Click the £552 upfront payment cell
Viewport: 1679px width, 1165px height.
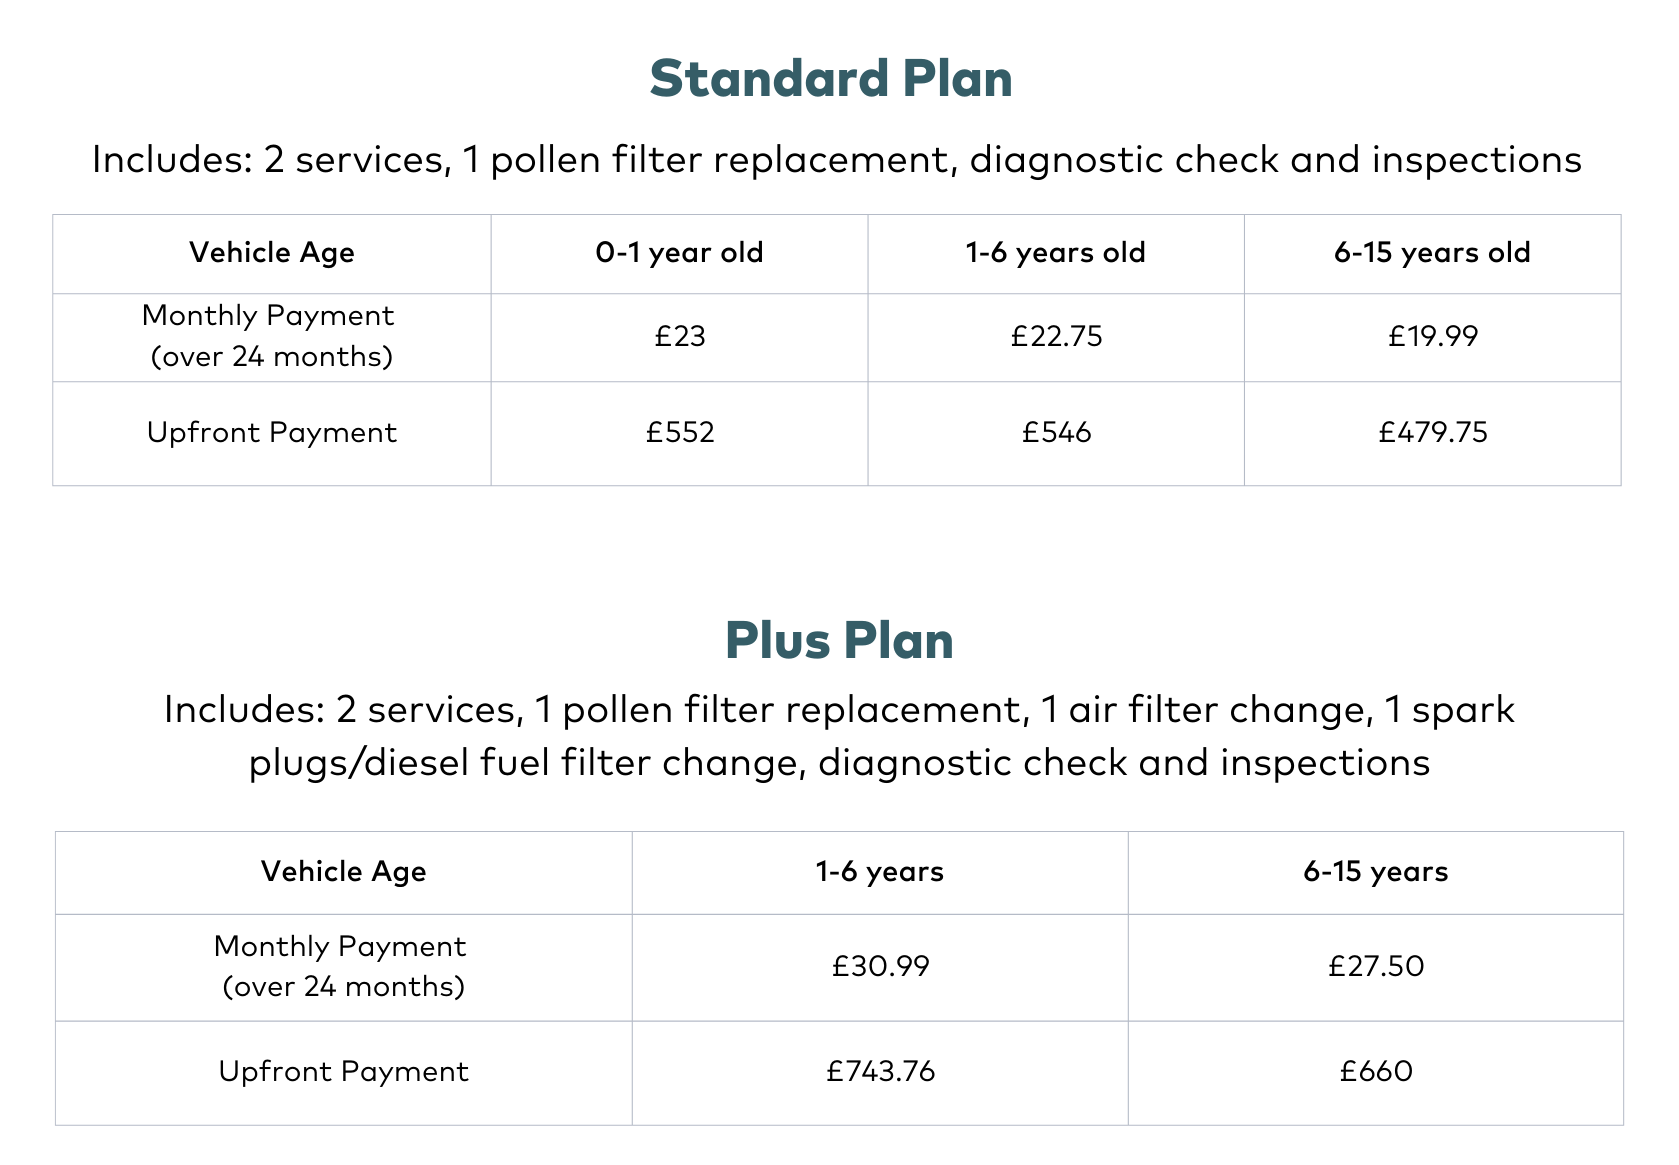click(x=680, y=433)
